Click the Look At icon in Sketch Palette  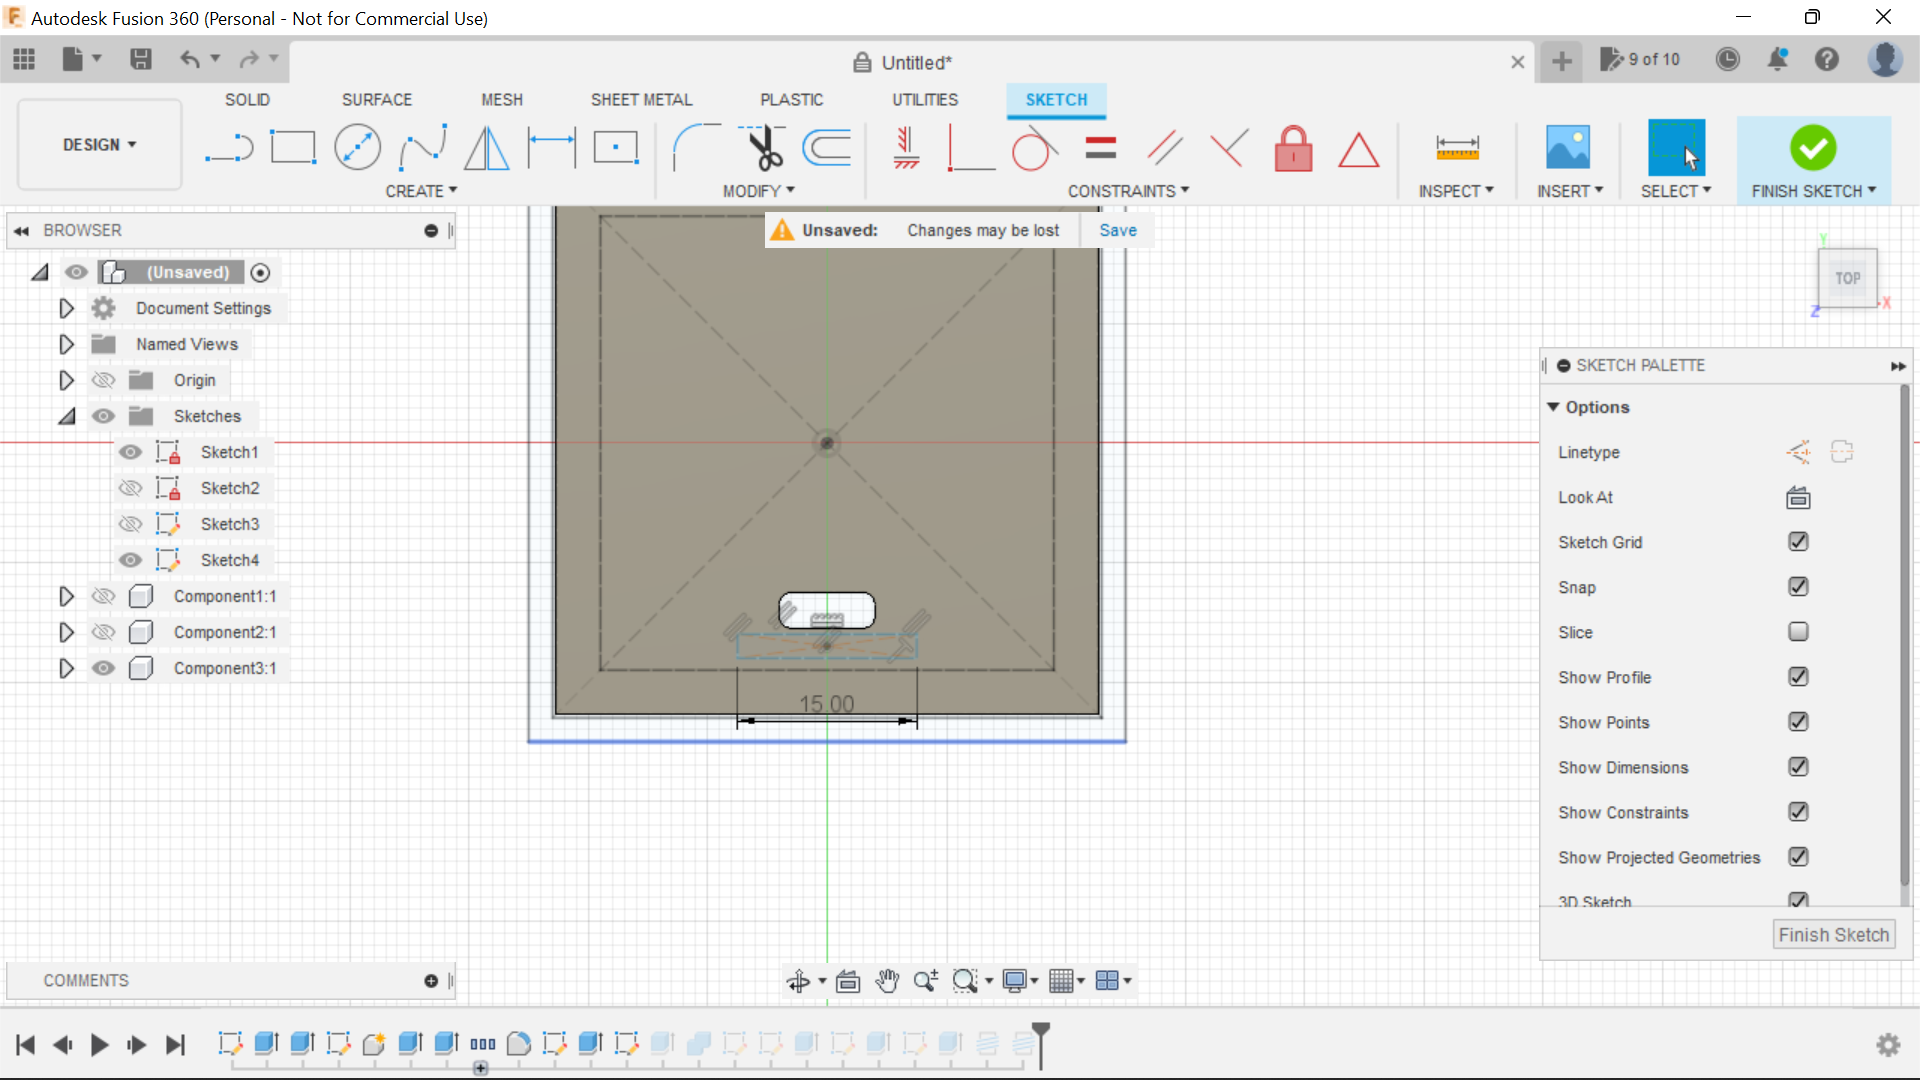[1797, 497]
